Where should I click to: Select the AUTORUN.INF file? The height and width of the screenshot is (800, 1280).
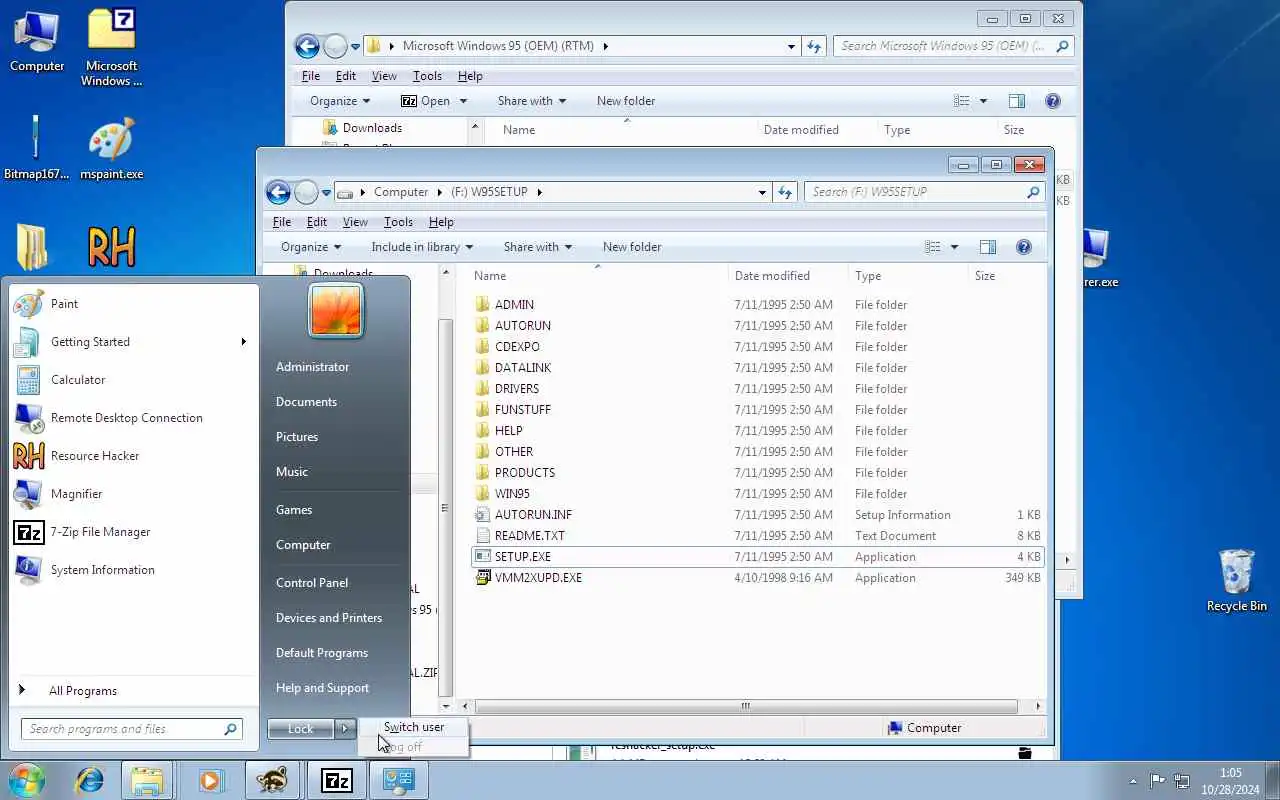(x=758, y=515)
